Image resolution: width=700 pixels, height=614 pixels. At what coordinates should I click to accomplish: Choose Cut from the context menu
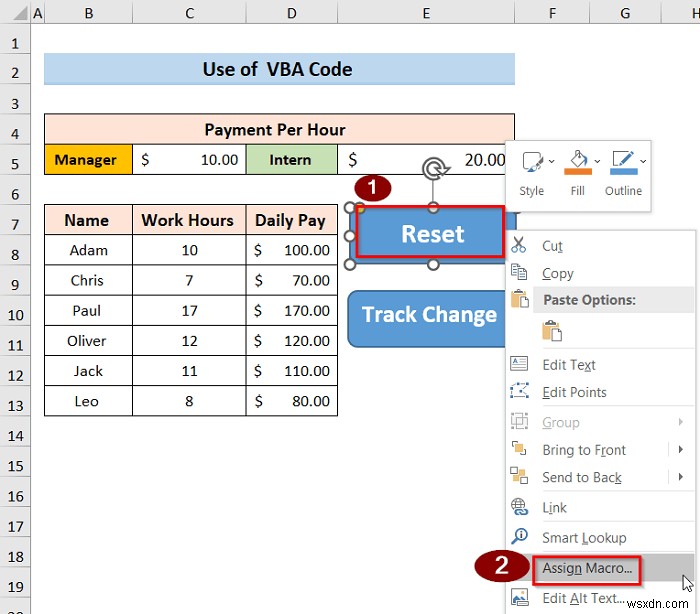point(601,246)
